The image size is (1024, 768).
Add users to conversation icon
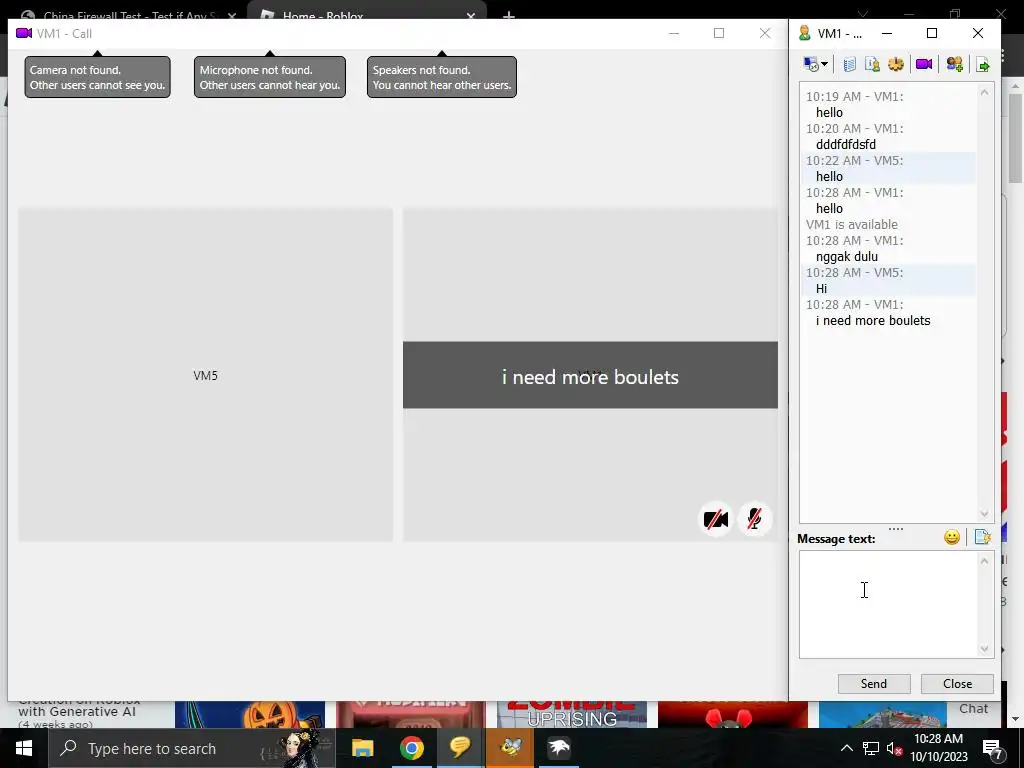click(954, 64)
